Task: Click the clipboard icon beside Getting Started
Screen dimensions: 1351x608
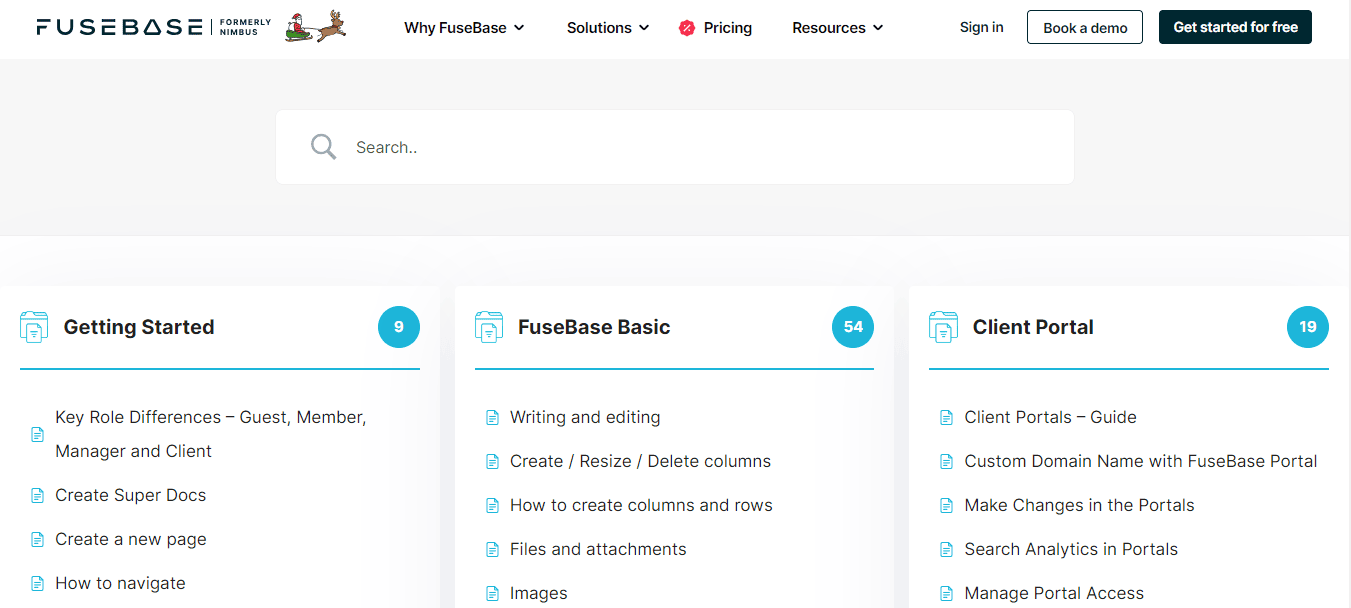Action: pos(33,327)
